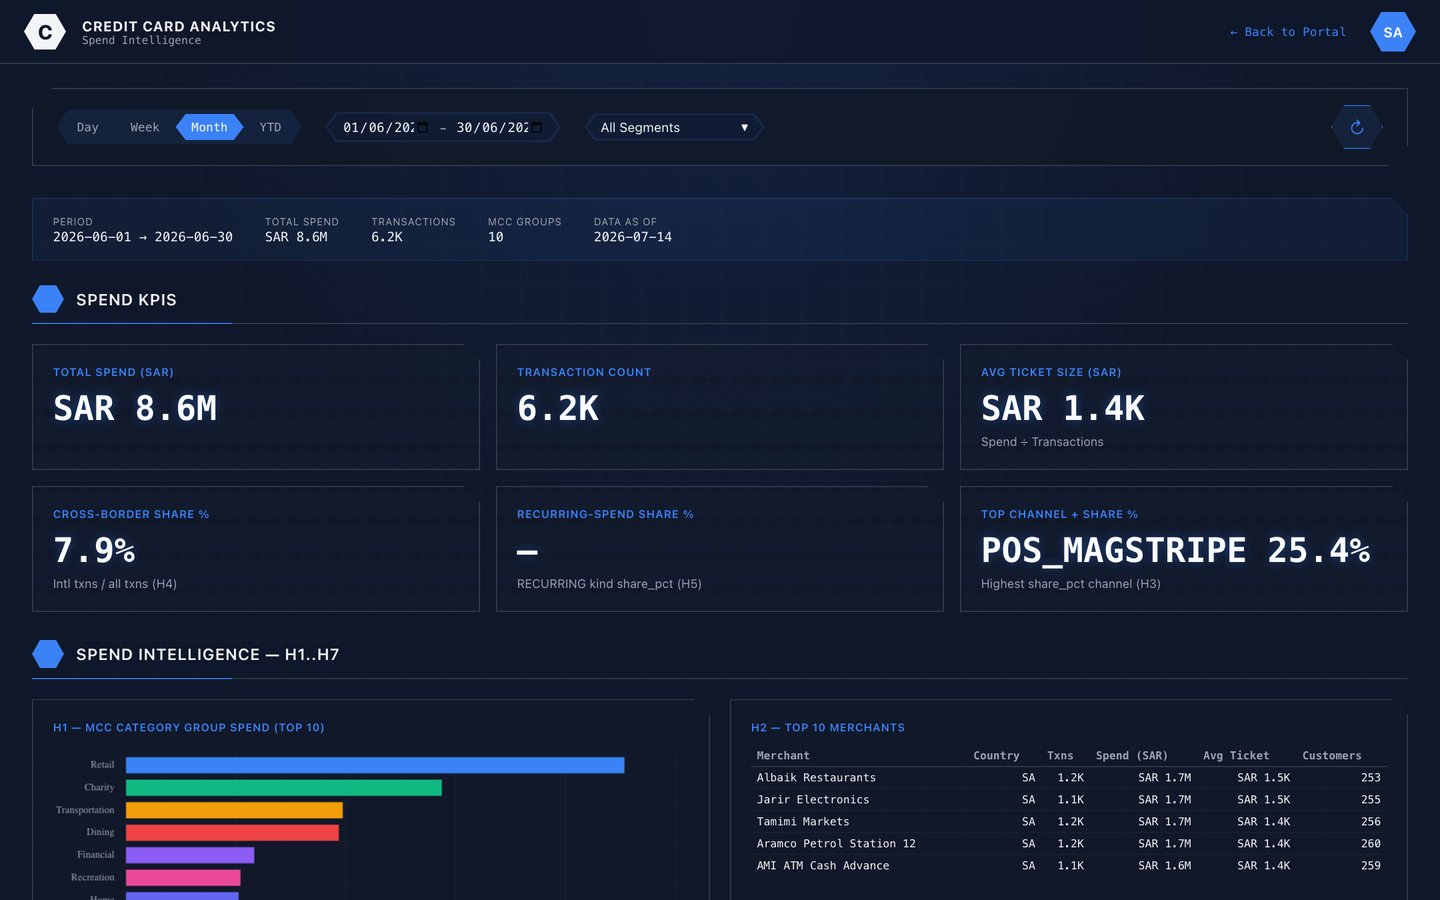Click the Recurring-Spend Share % card title
Screen dimensions: 1440x900
[x=605, y=514]
